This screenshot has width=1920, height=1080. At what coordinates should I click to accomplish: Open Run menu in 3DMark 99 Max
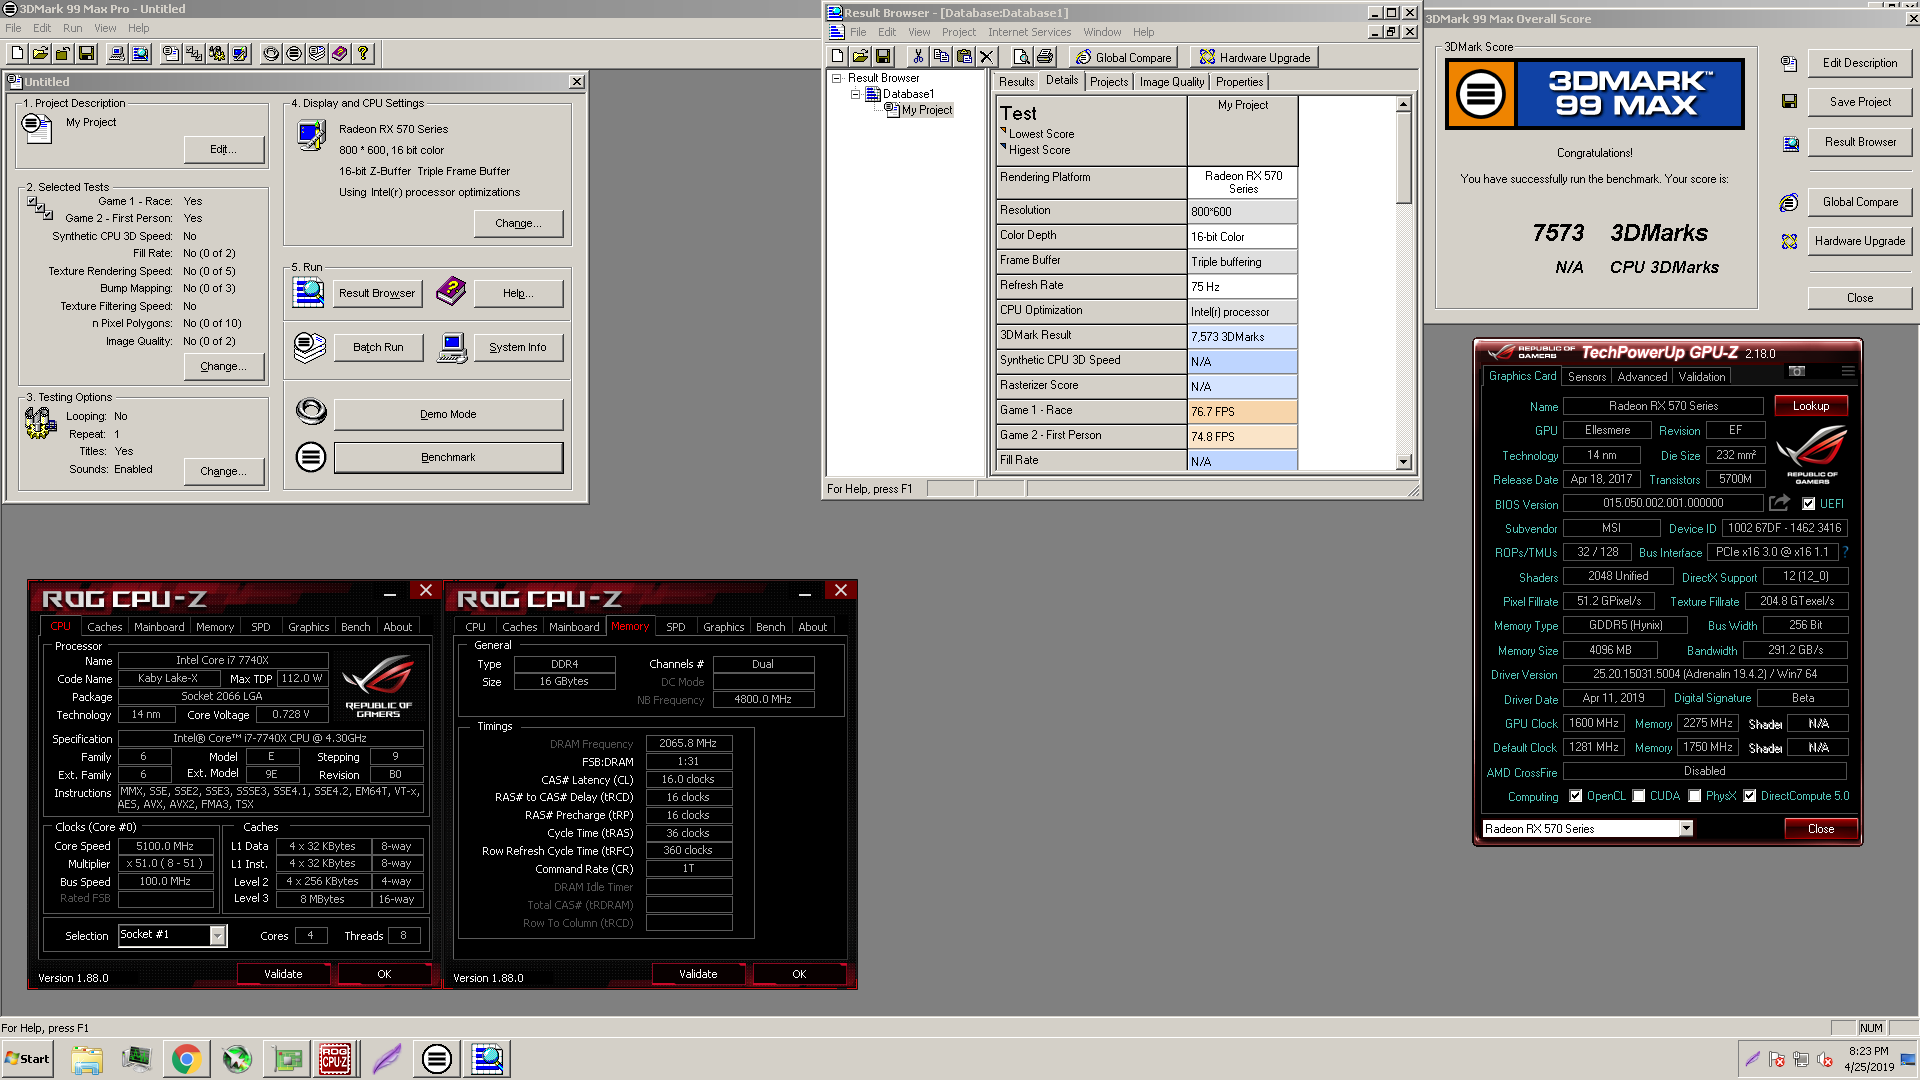[73, 28]
